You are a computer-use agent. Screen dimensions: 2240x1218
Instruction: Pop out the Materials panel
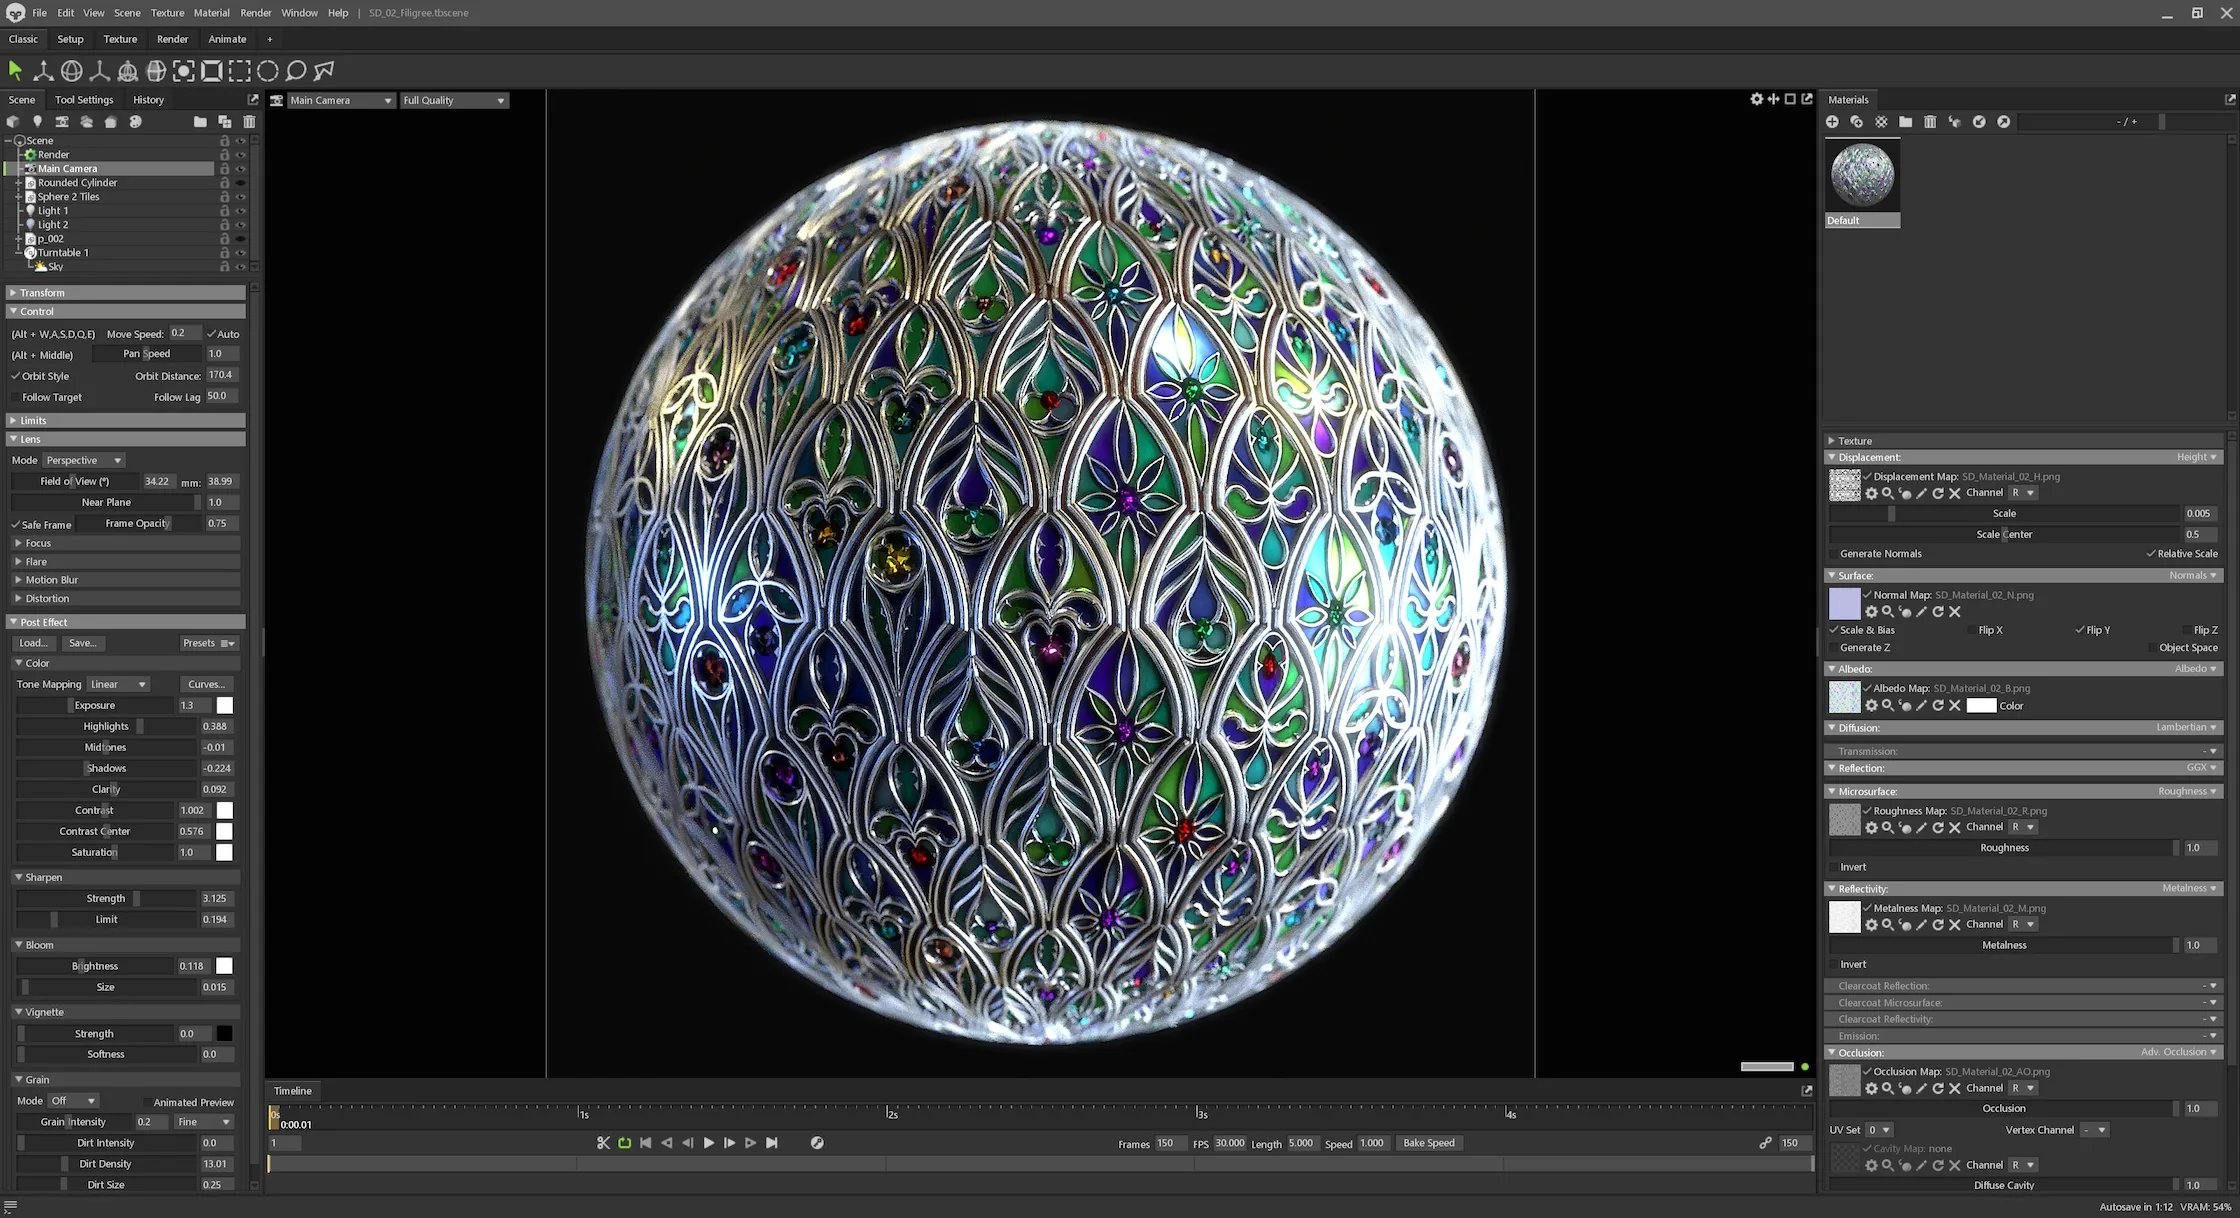click(x=2230, y=99)
